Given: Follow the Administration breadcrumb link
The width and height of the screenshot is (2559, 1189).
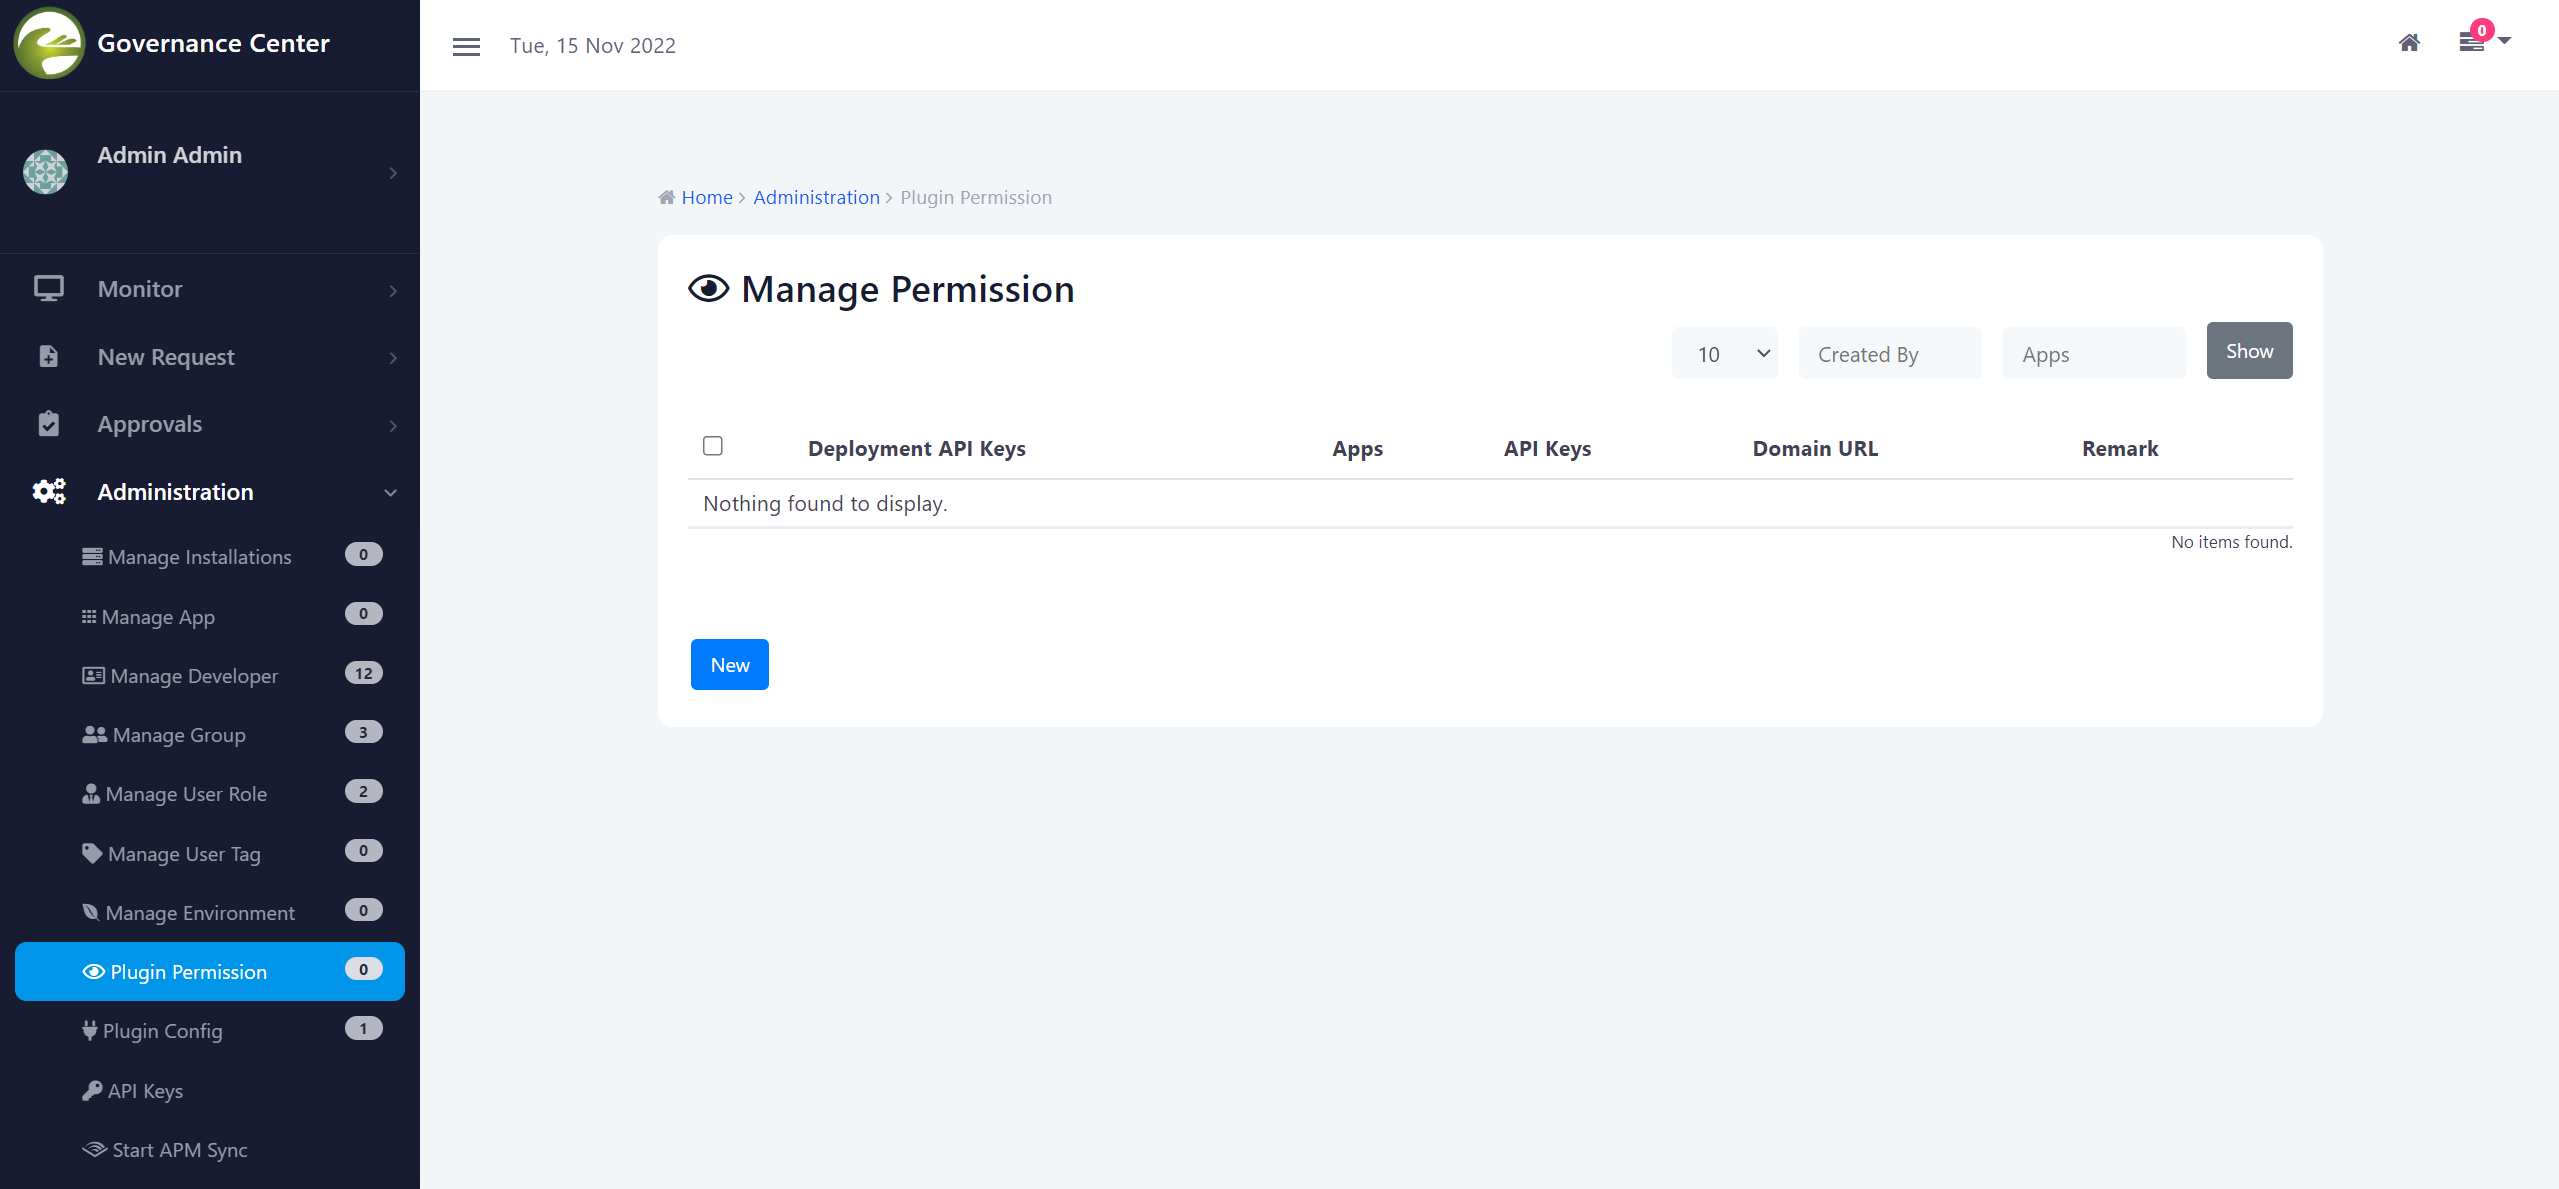Looking at the screenshot, I should 816,198.
